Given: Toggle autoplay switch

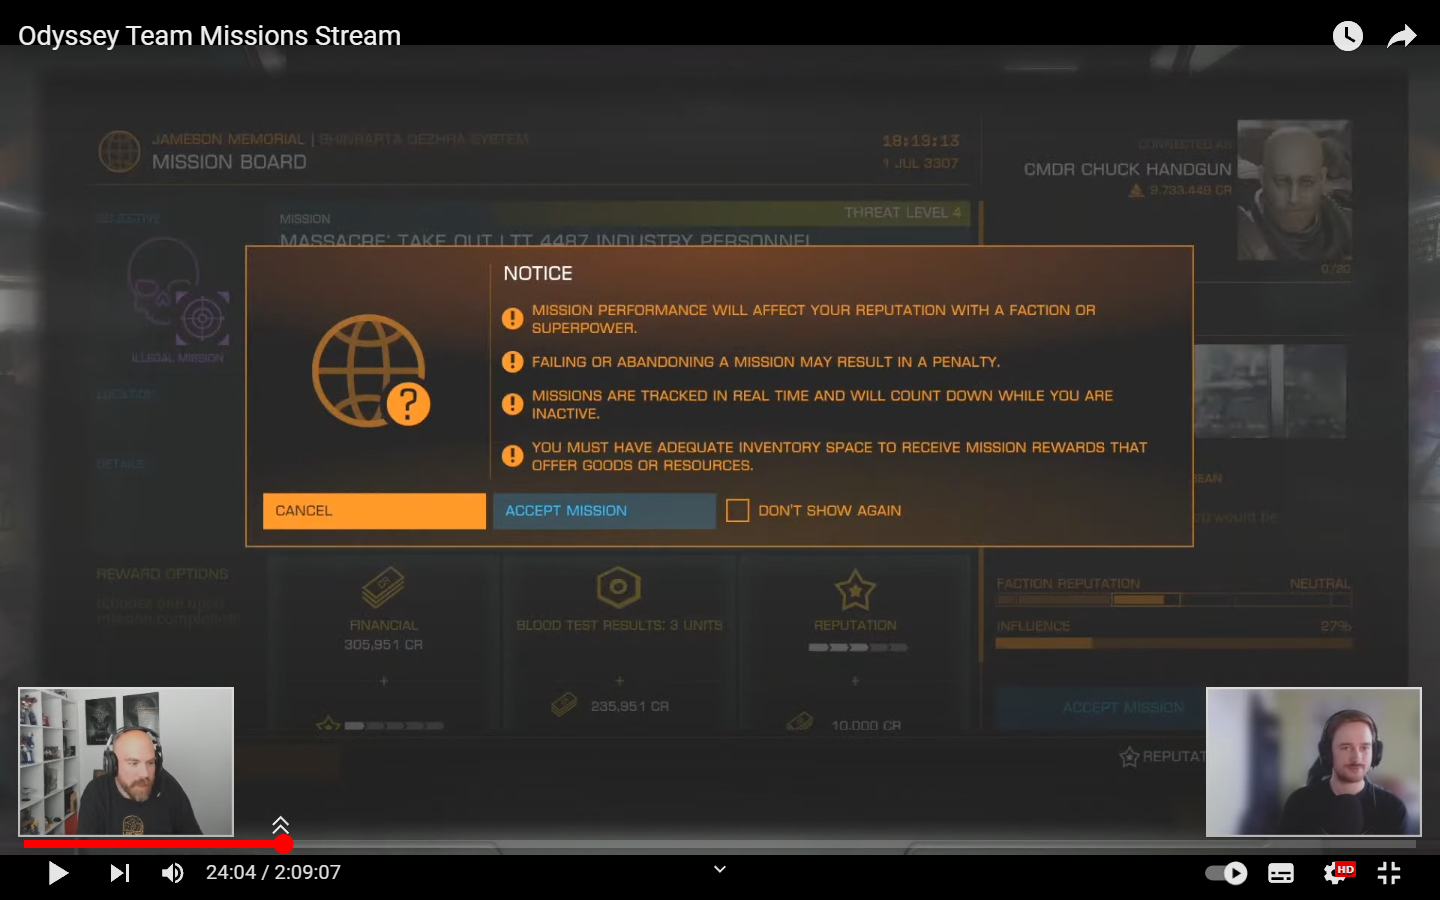Looking at the screenshot, I should coord(1226,873).
